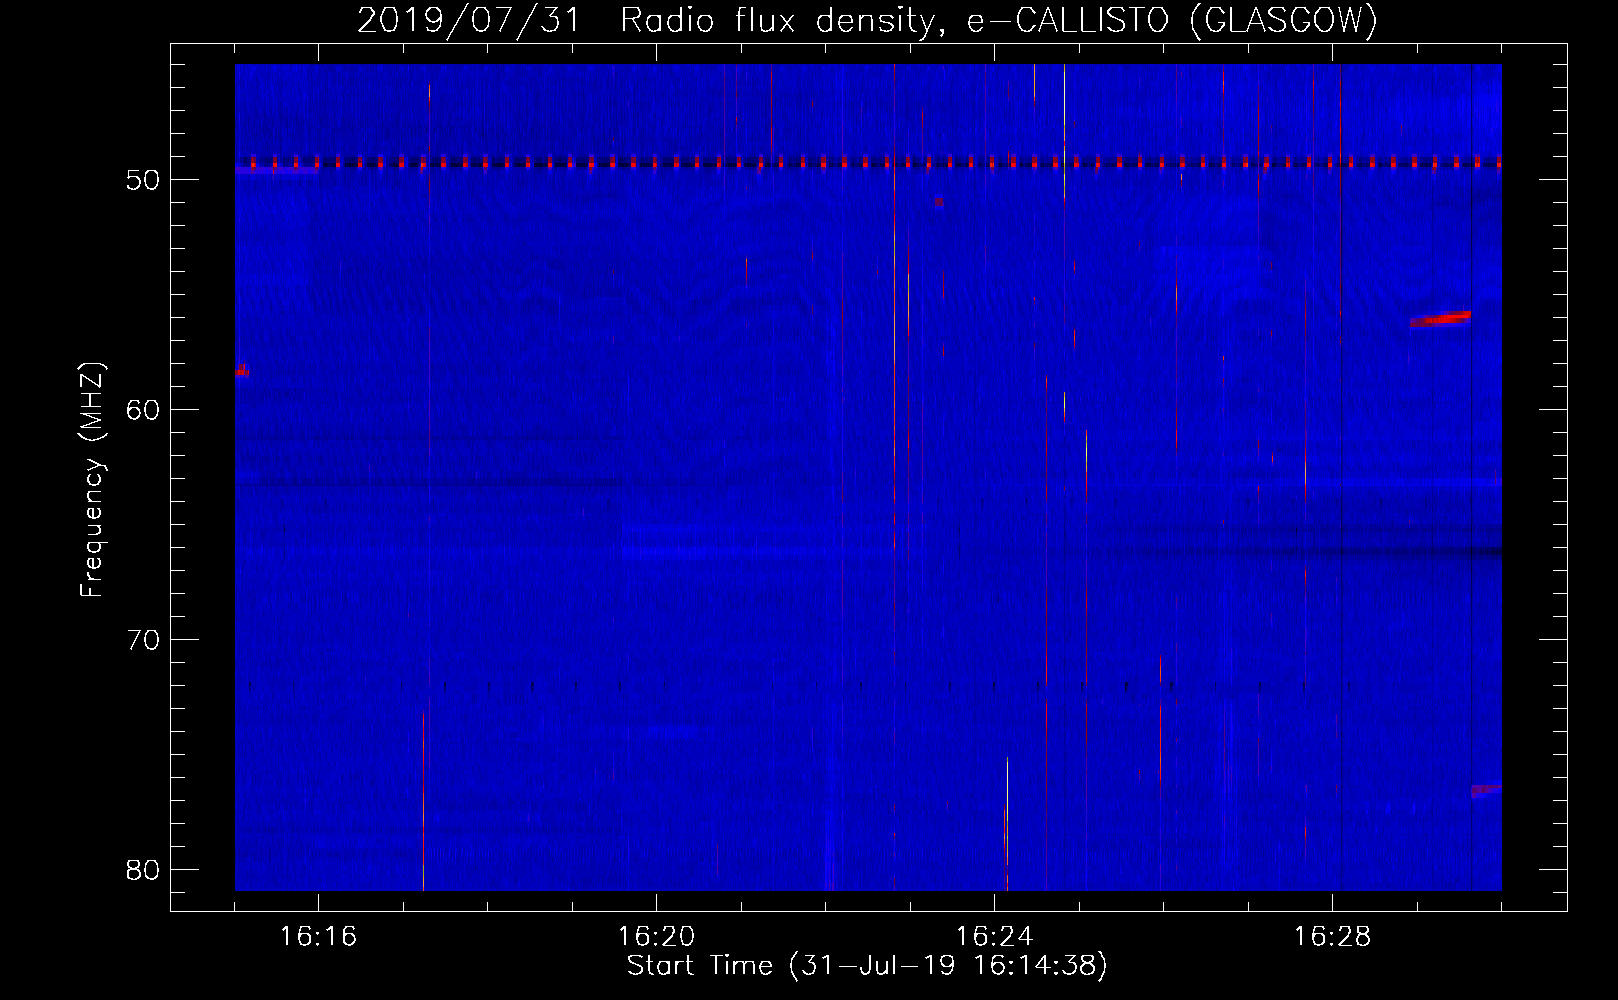Click the plot title 'Radio flux density, e-CALLISTO (GLASGOW)'
This screenshot has width=1618, height=1000.
tap(998, 20)
